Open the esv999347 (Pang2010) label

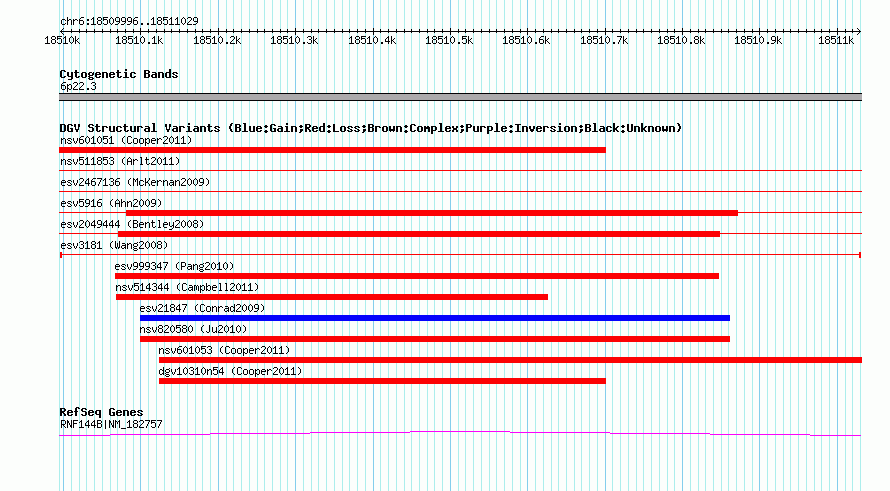coord(174,266)
